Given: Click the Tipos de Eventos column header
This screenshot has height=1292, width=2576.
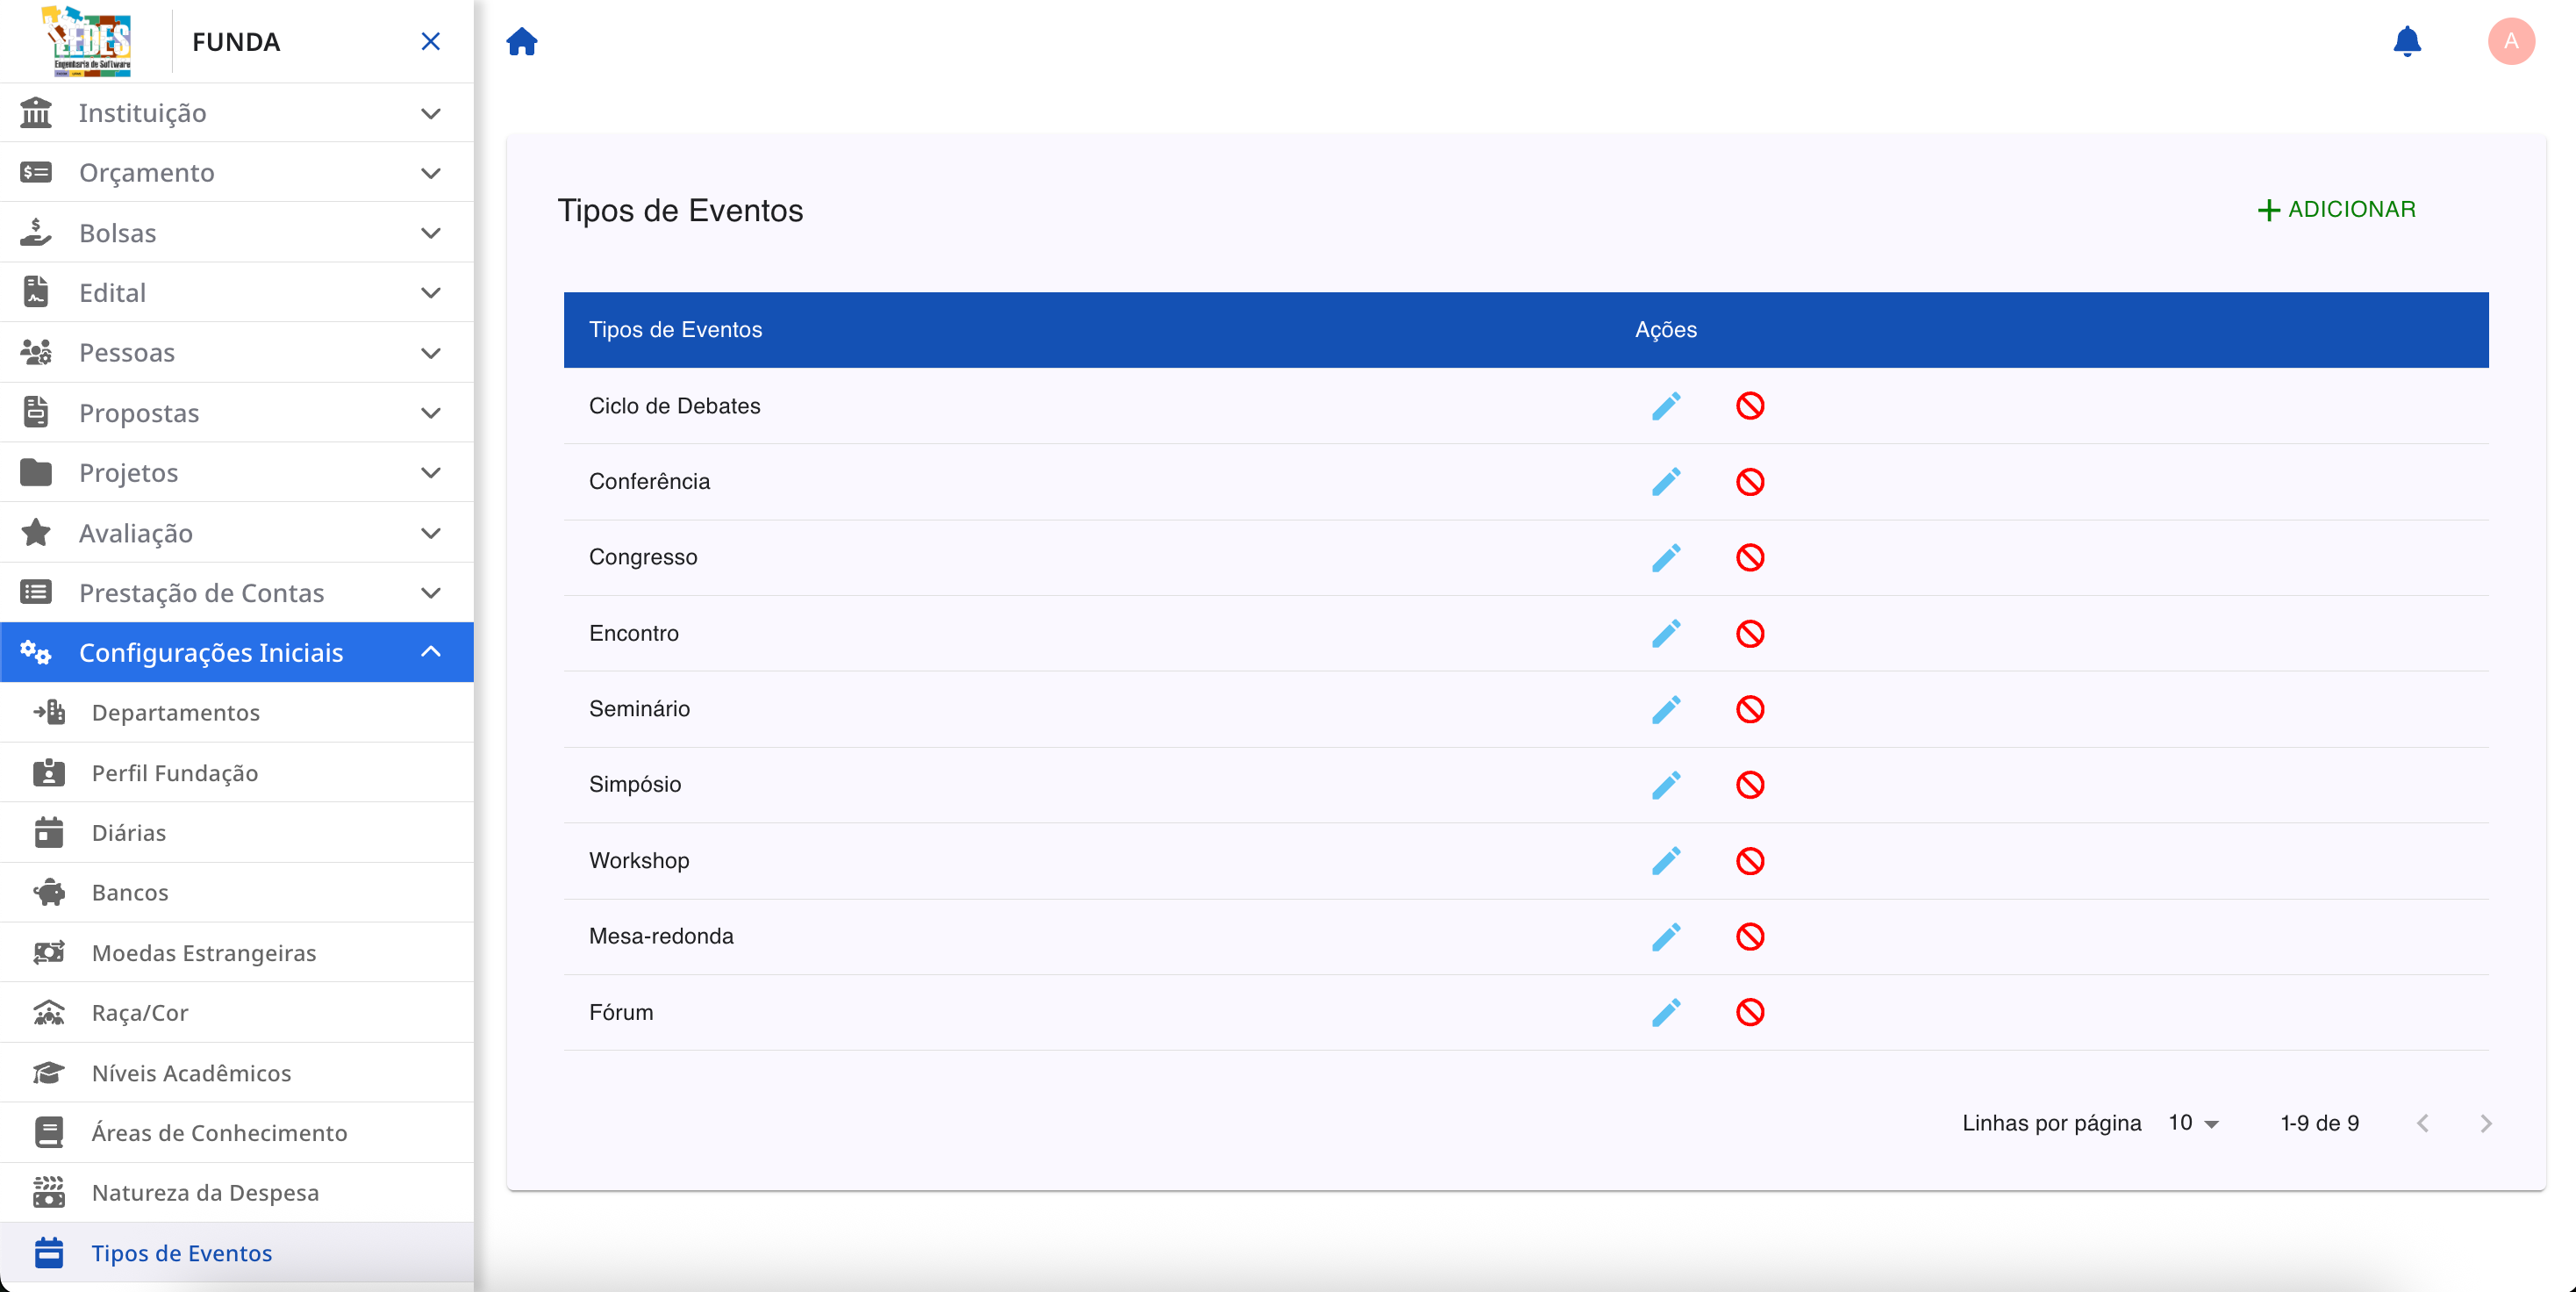Looking at the screenshot, I should pyautogui.click(x=675, y=330).
